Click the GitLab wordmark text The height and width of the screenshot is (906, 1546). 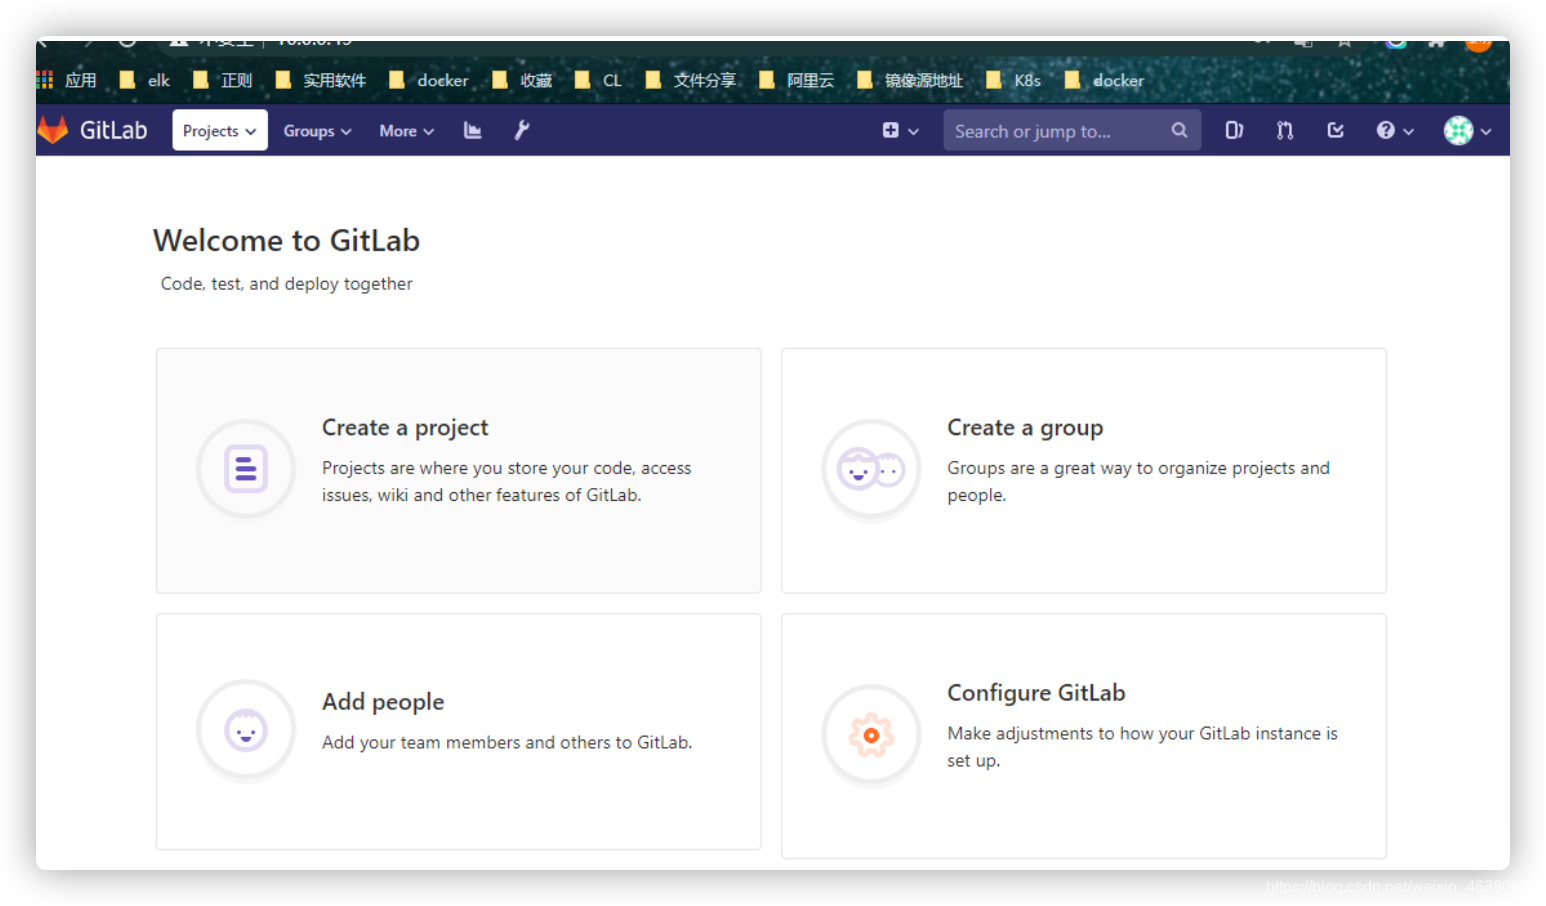pos(113,130)
